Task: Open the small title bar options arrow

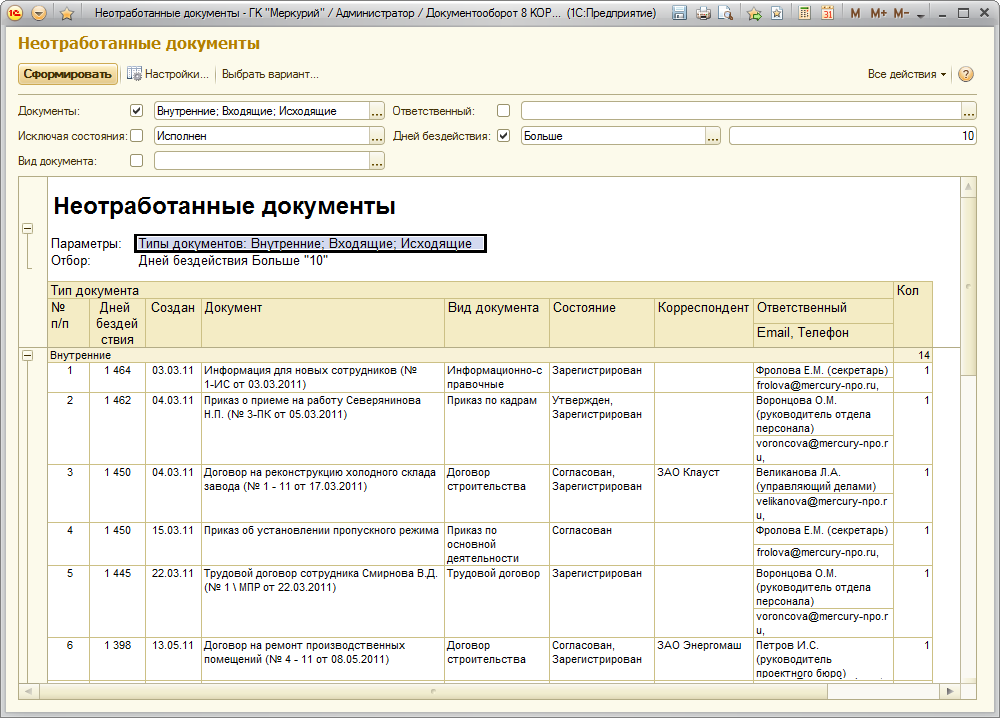Action: coord(920,16)
